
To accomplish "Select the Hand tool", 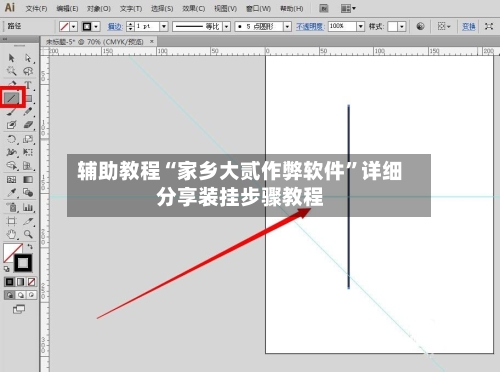I will [11, 234].
